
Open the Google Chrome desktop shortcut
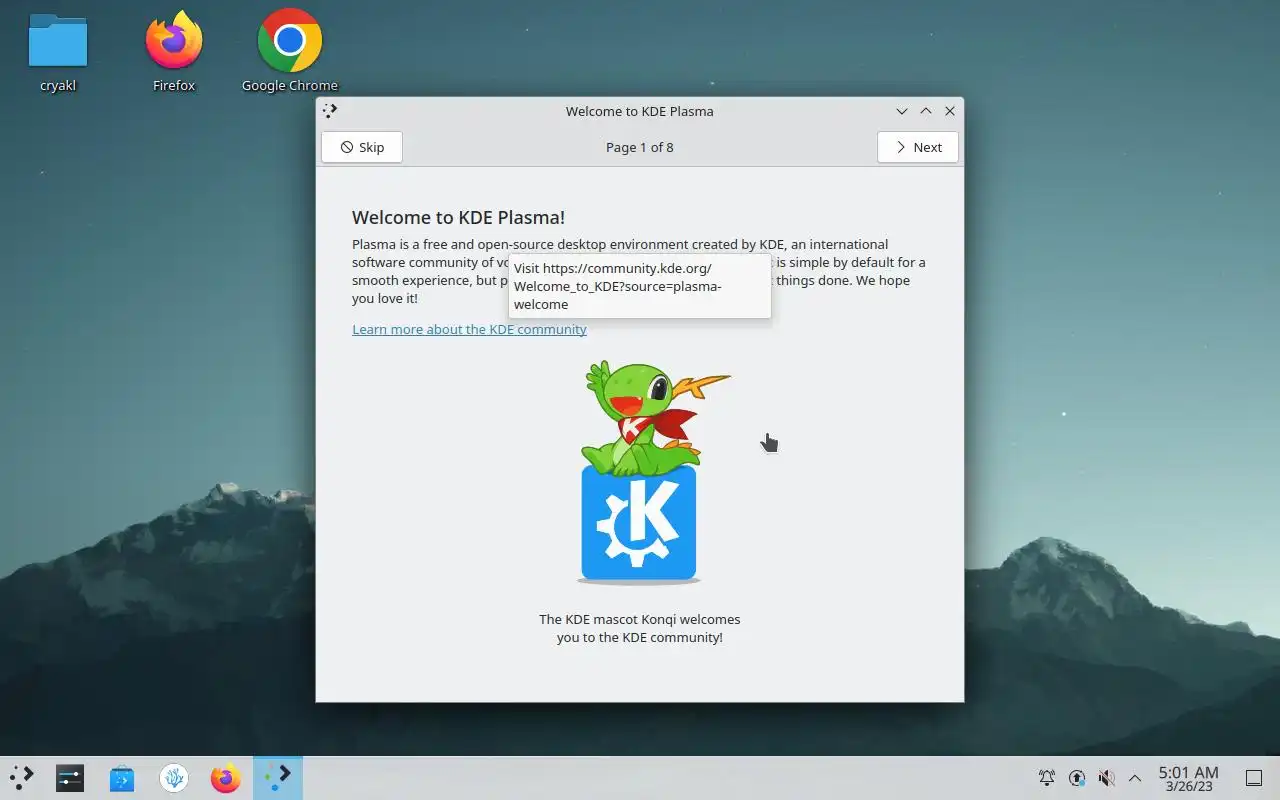290,52
